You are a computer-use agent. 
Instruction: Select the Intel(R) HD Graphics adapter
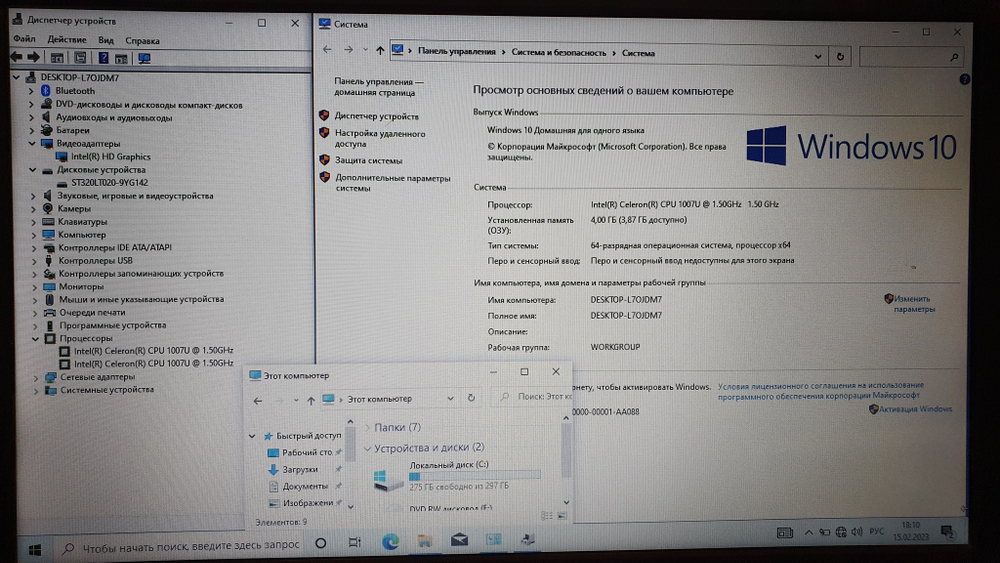(x=111, y=157)
